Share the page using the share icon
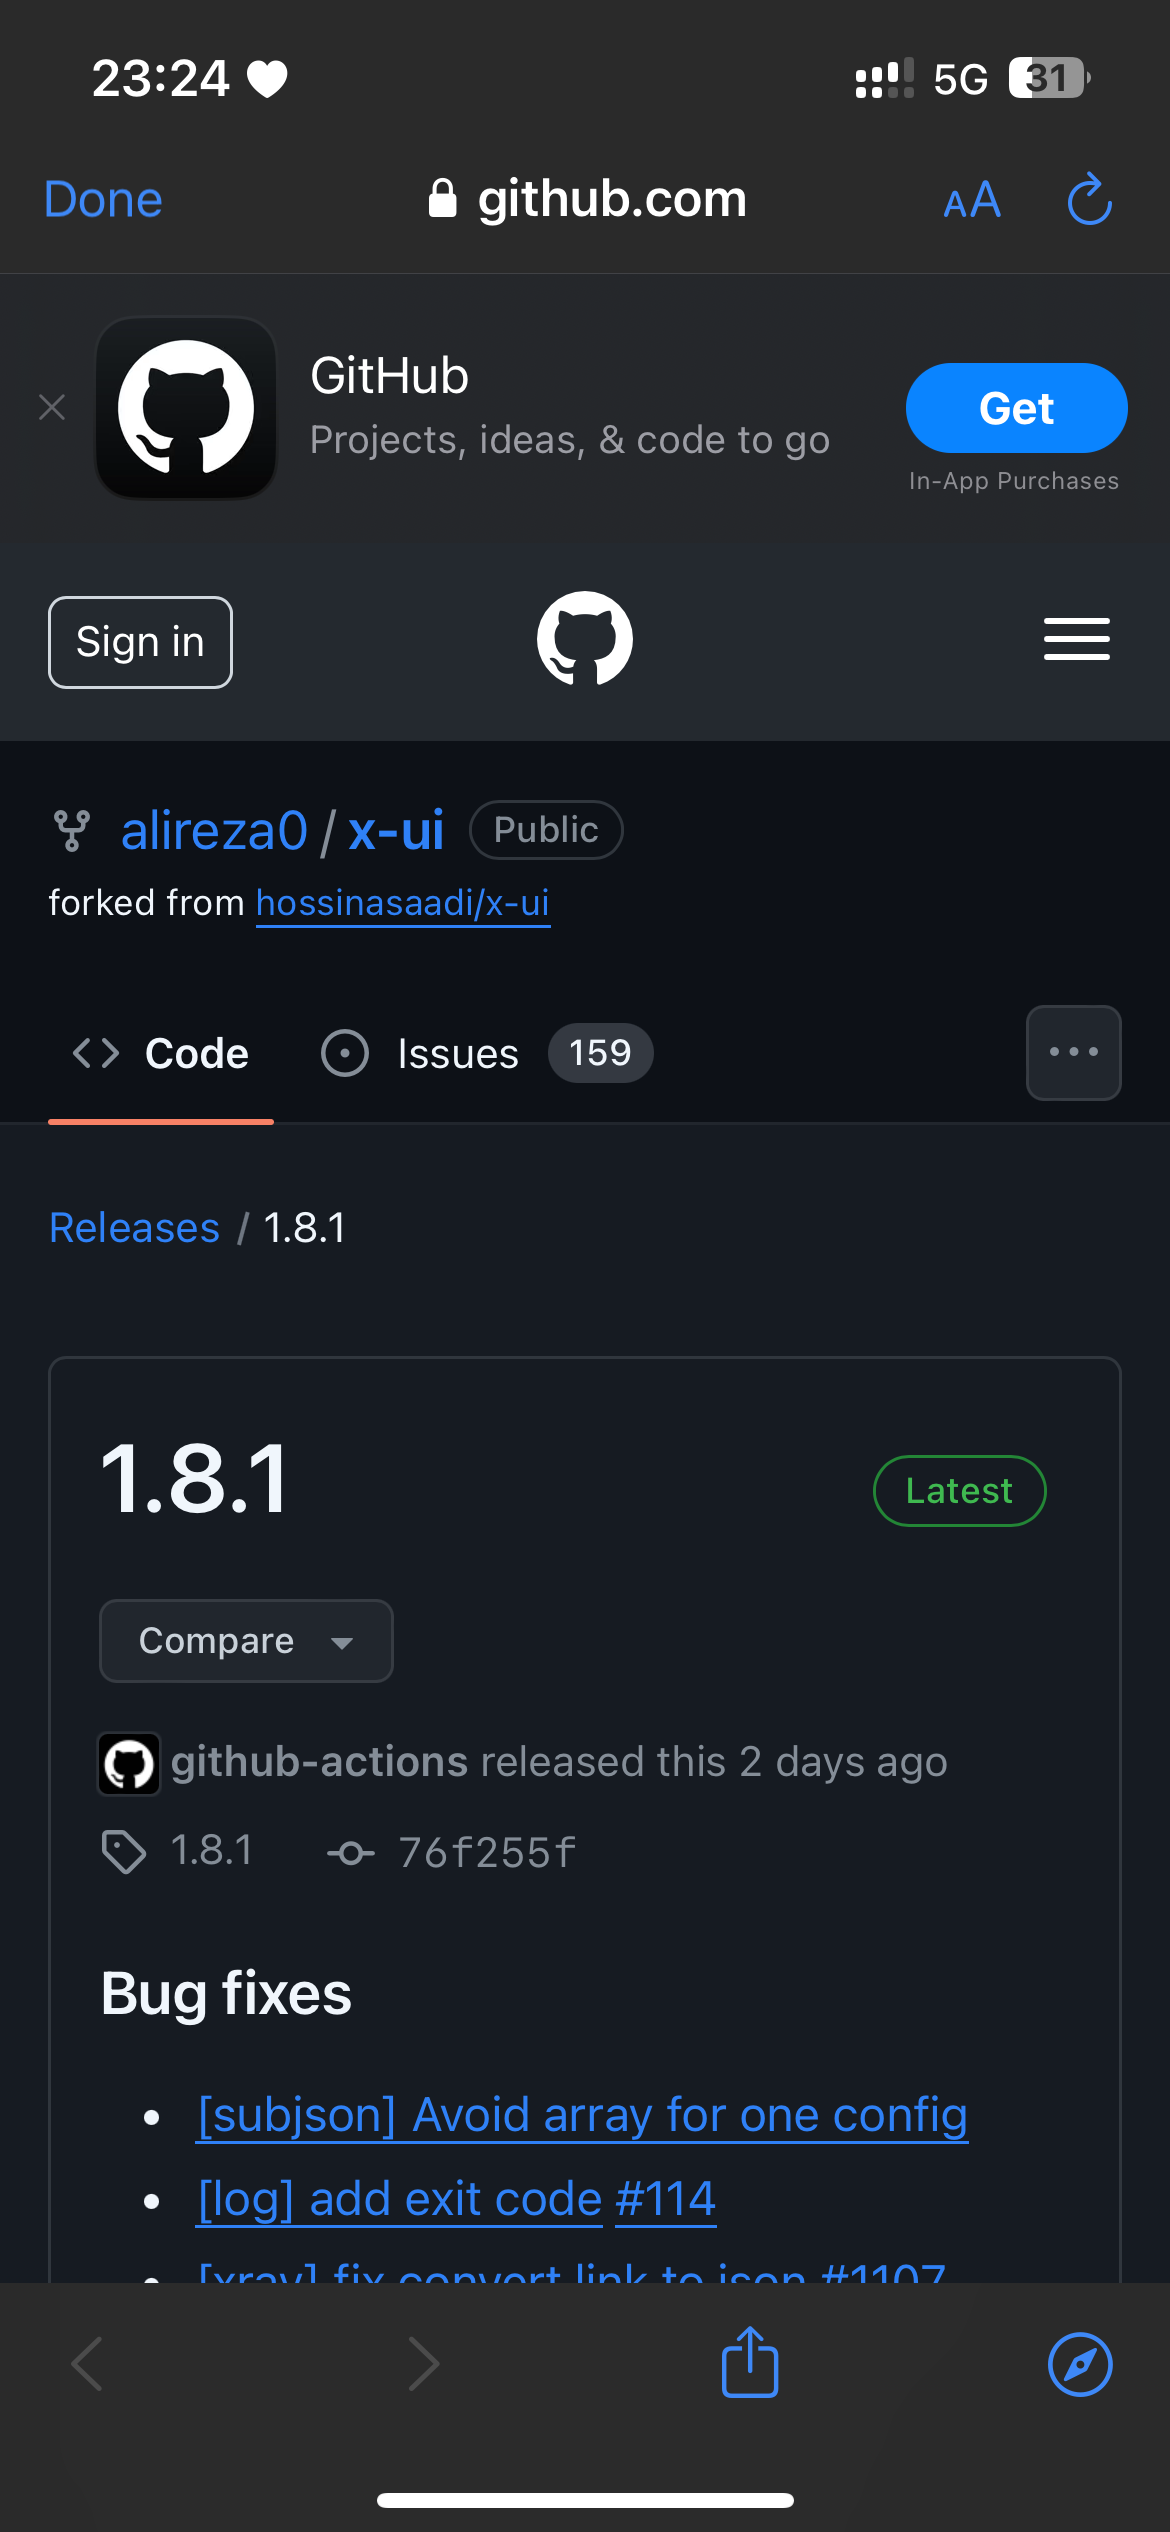Screen dimensions: 1170x2532 coord(749,2364)
